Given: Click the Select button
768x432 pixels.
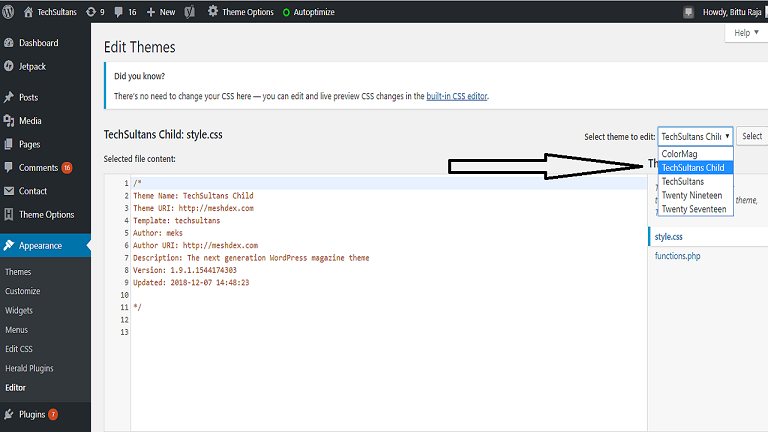Looking at the screenshot, I should (752, 136).
